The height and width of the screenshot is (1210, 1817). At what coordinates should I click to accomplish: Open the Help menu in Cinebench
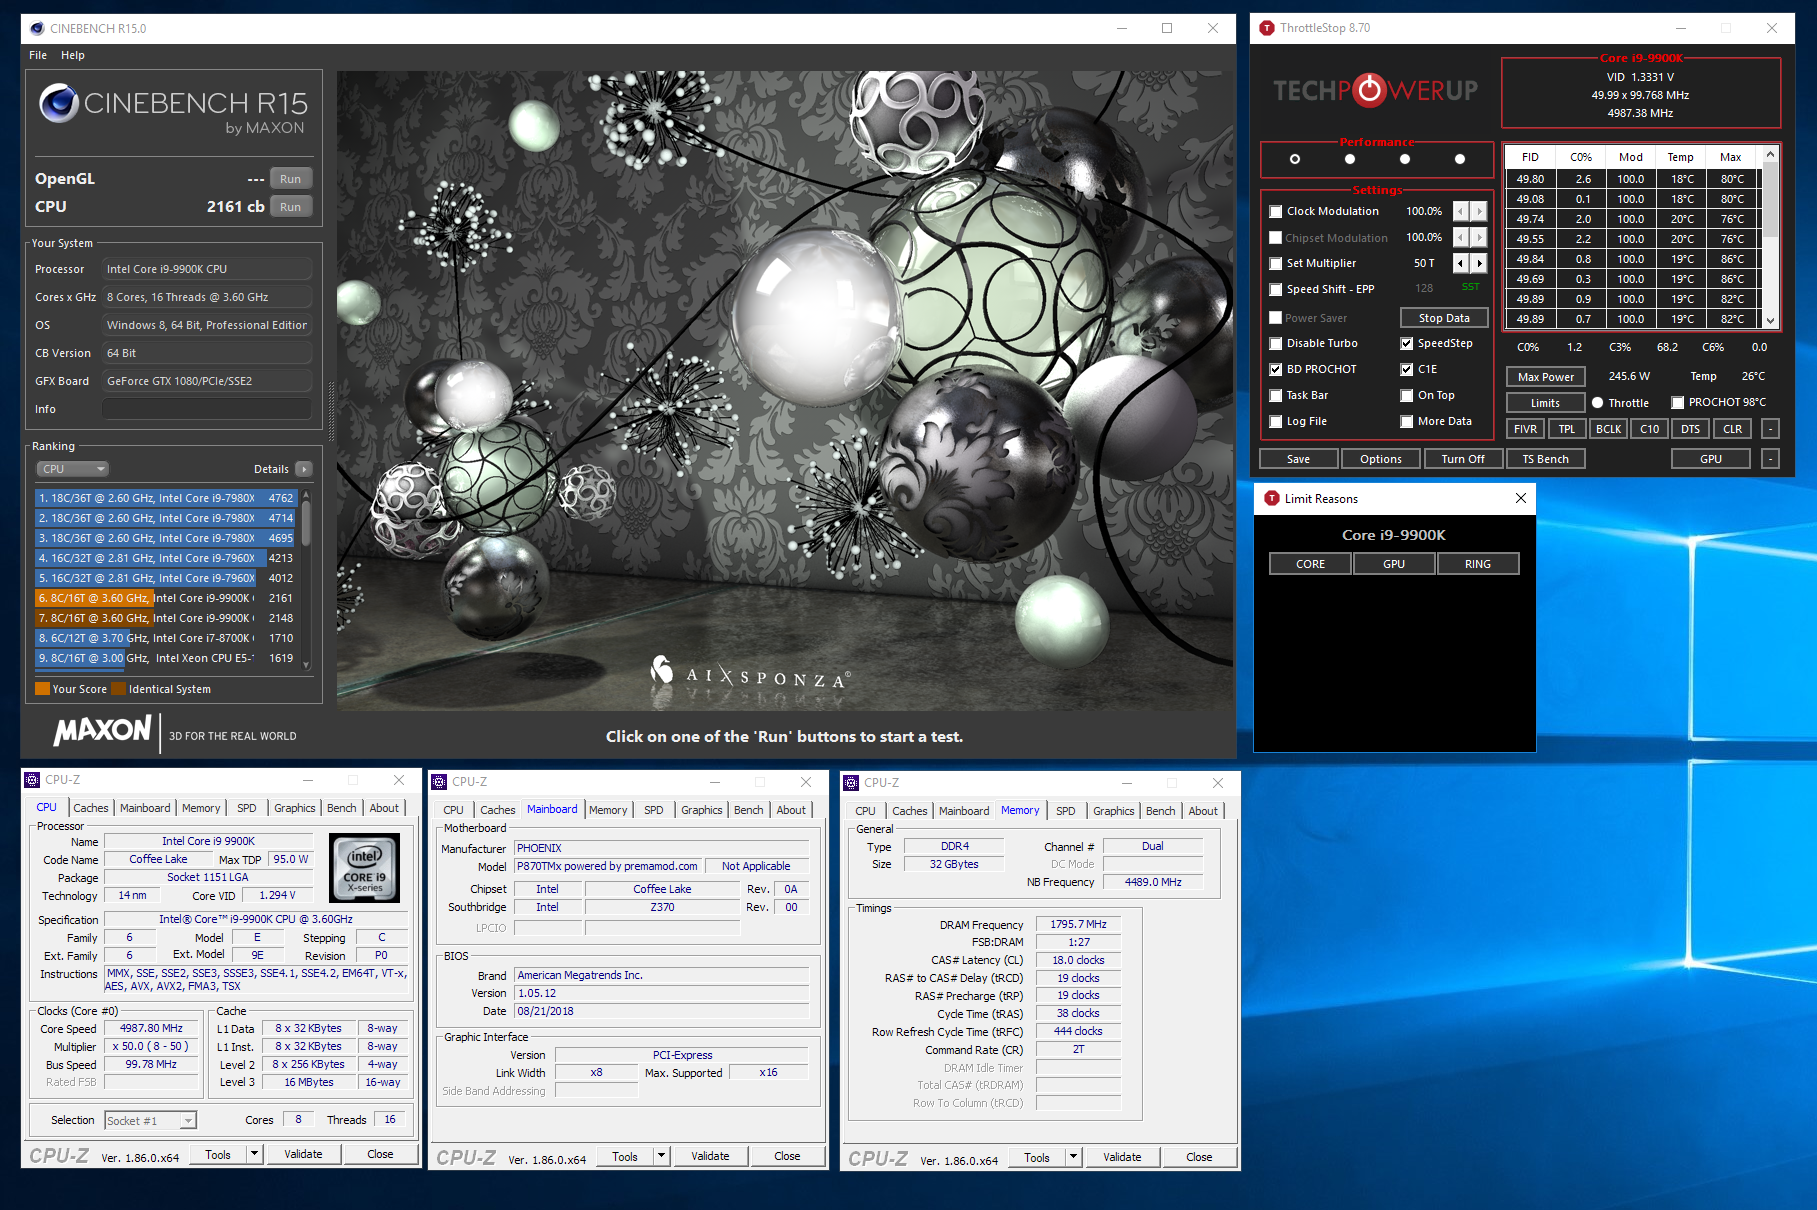(x=73, y=55)
